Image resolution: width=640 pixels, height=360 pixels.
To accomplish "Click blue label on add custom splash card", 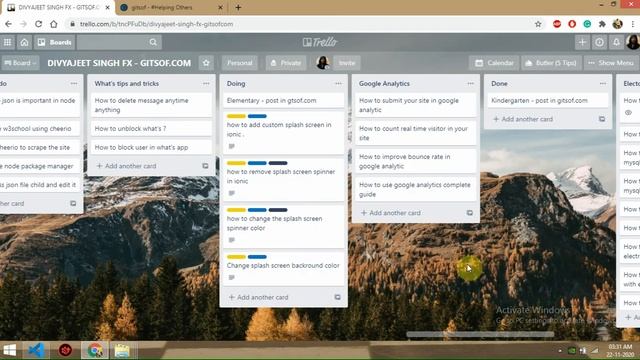I will point(257,116).
